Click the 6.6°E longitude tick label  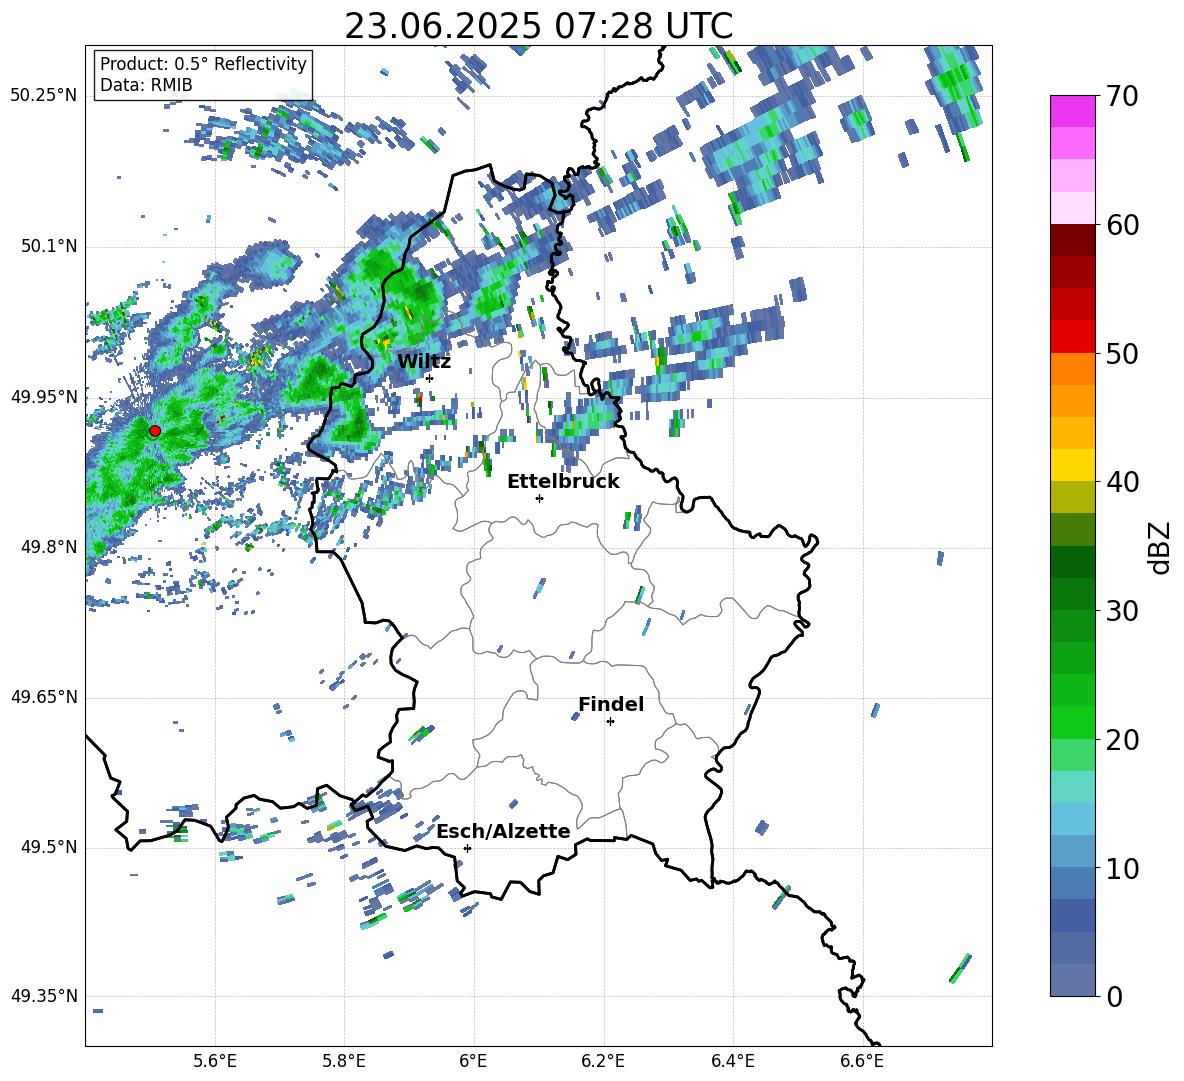click(x=862, y=1061)
